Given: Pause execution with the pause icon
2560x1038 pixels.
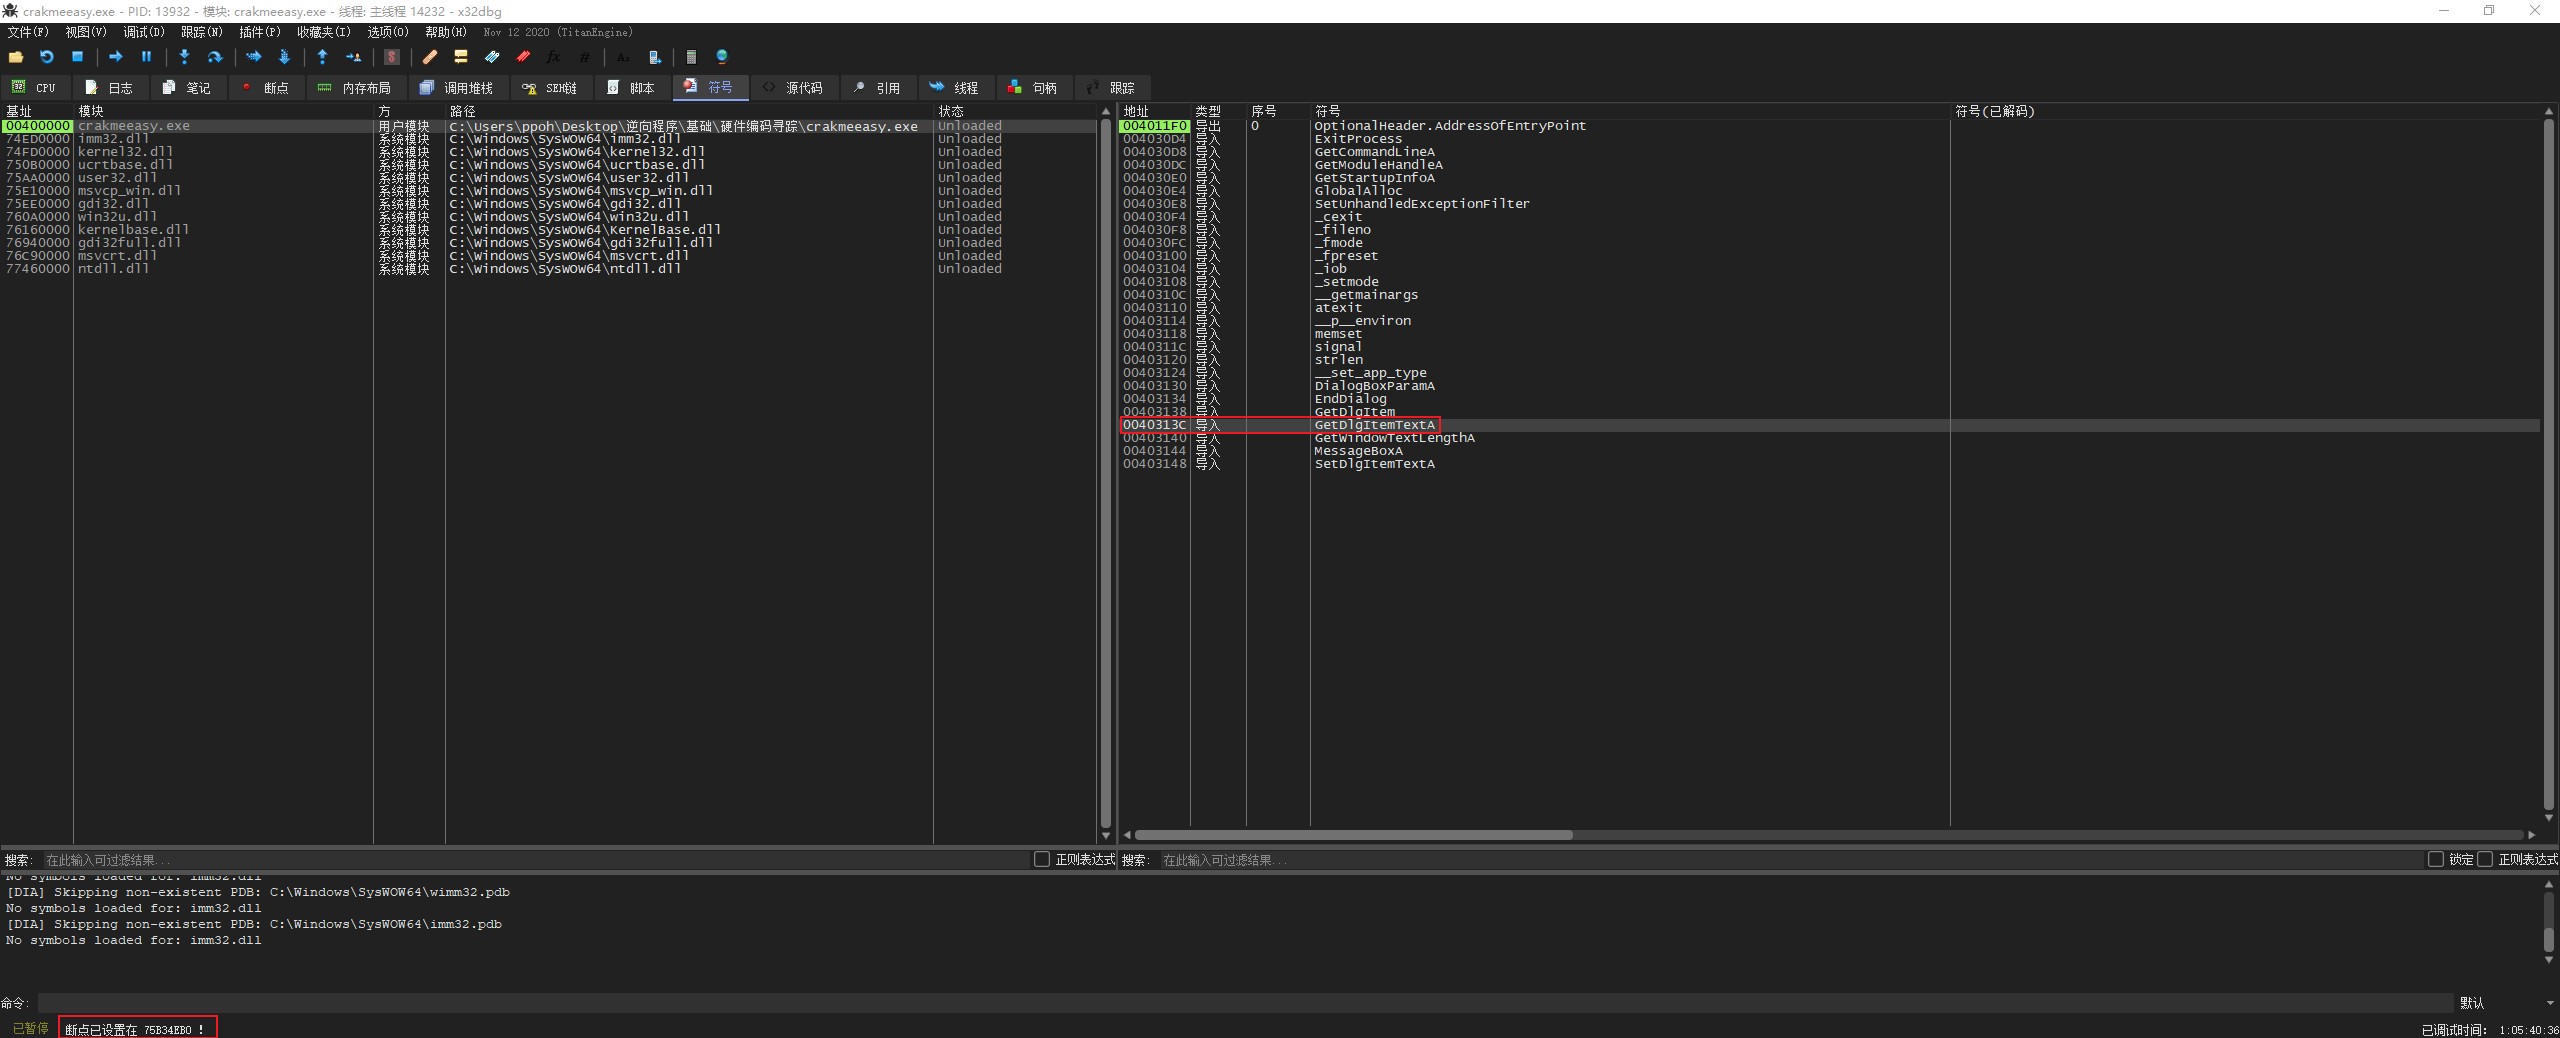Looking at the screenshot, I should point(146,57).
